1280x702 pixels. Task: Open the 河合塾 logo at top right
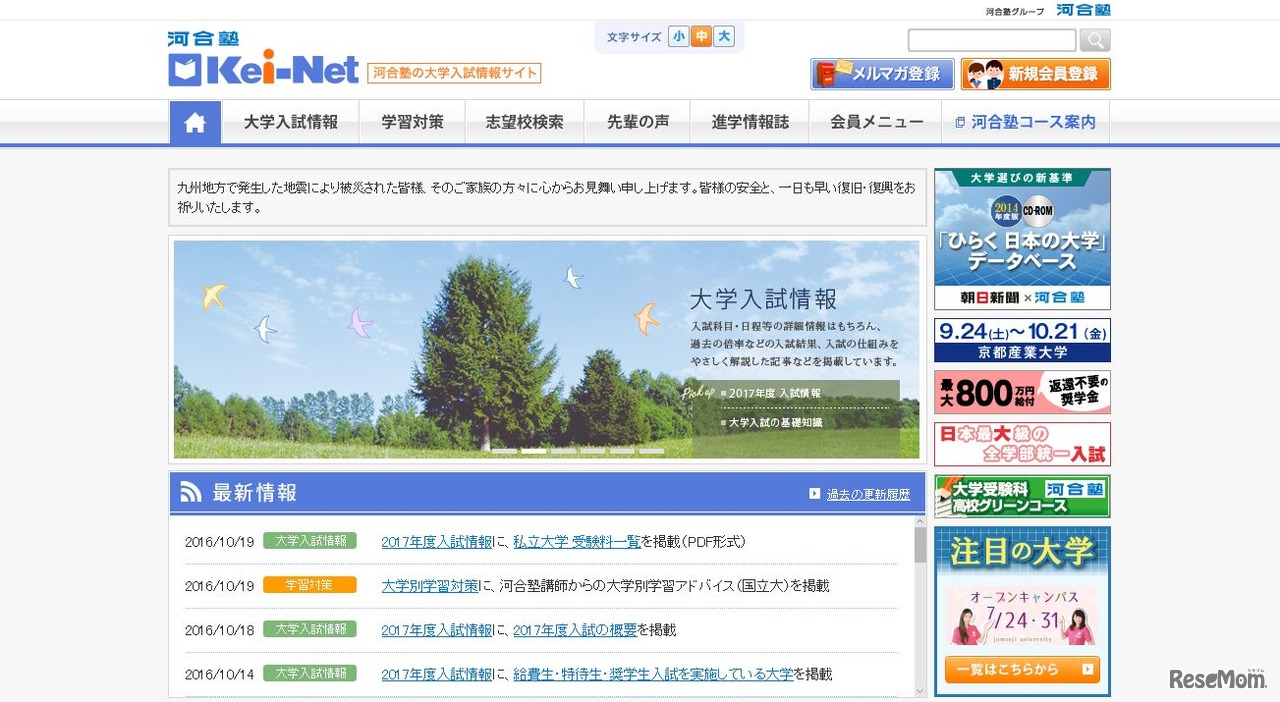(x=1083, y=10)
